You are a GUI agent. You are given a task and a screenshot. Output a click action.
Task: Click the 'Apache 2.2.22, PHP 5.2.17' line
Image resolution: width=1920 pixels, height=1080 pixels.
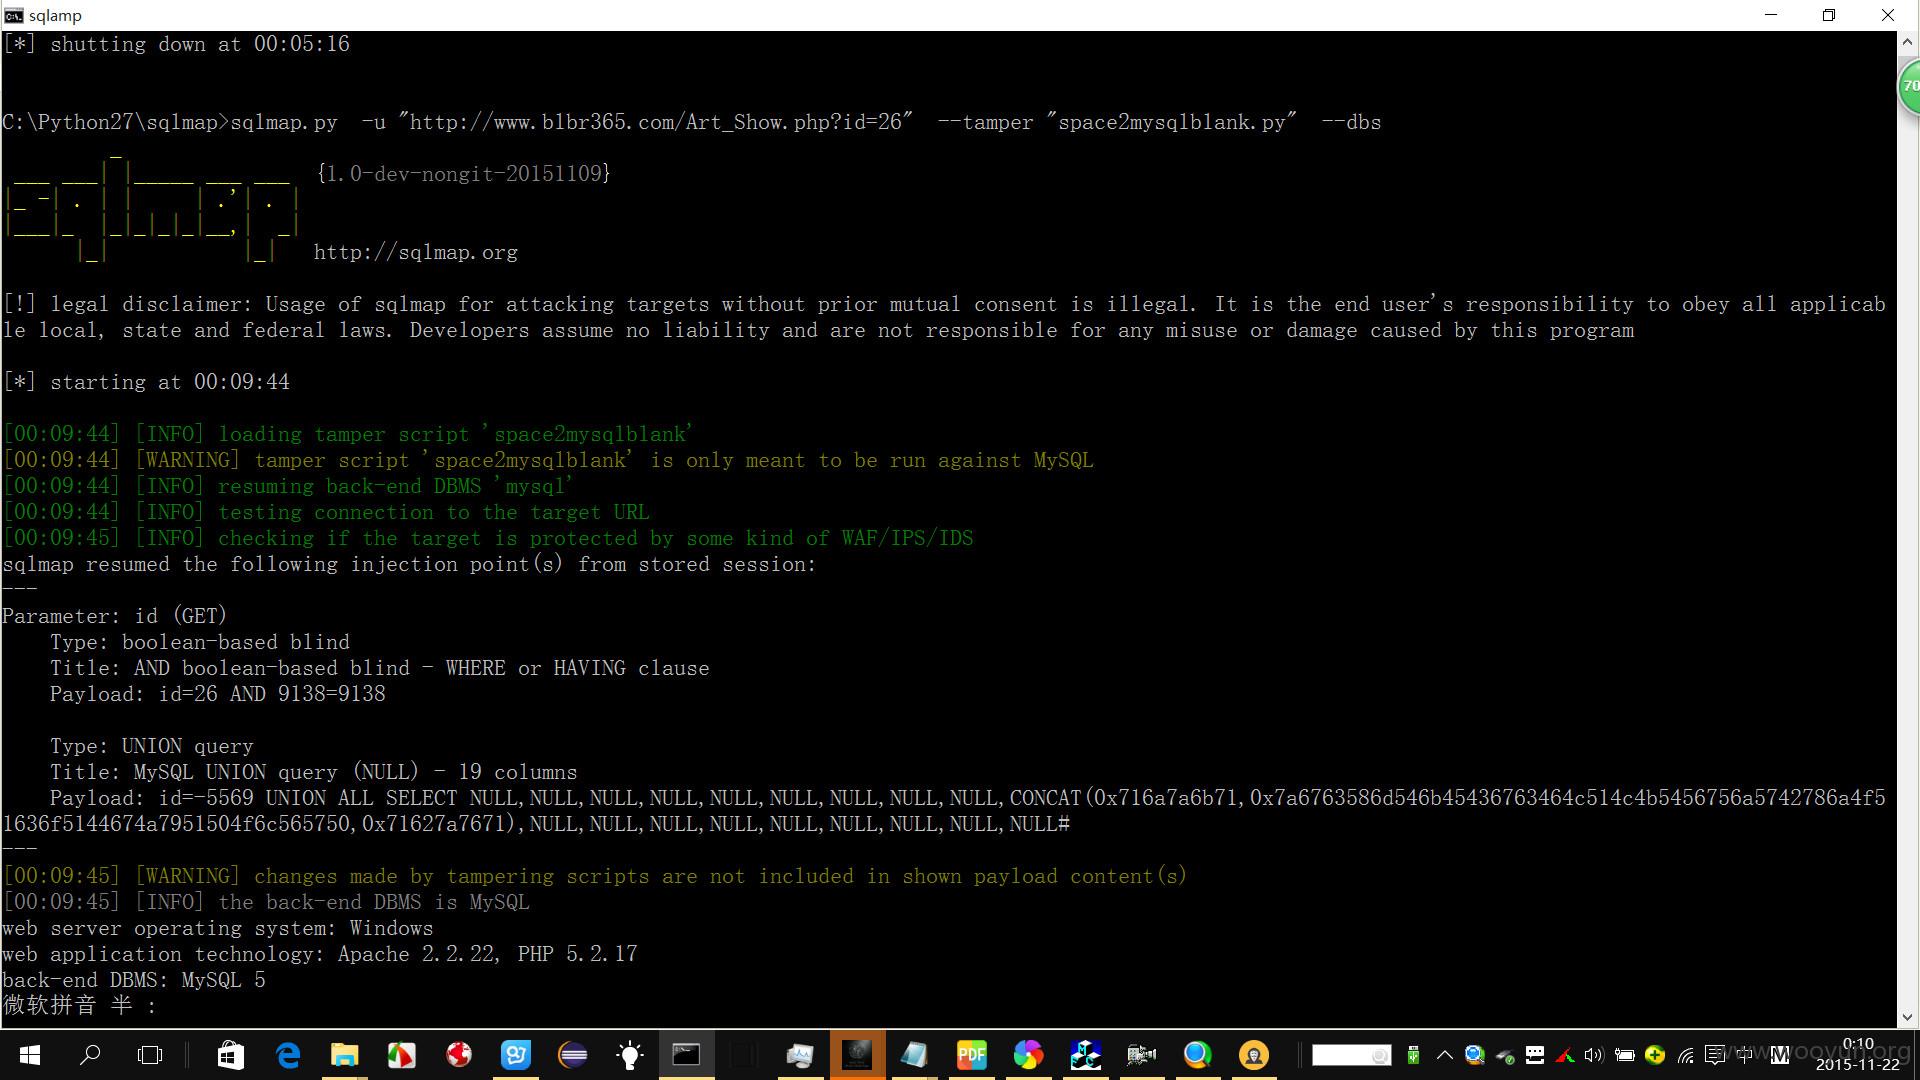(487, 954)
